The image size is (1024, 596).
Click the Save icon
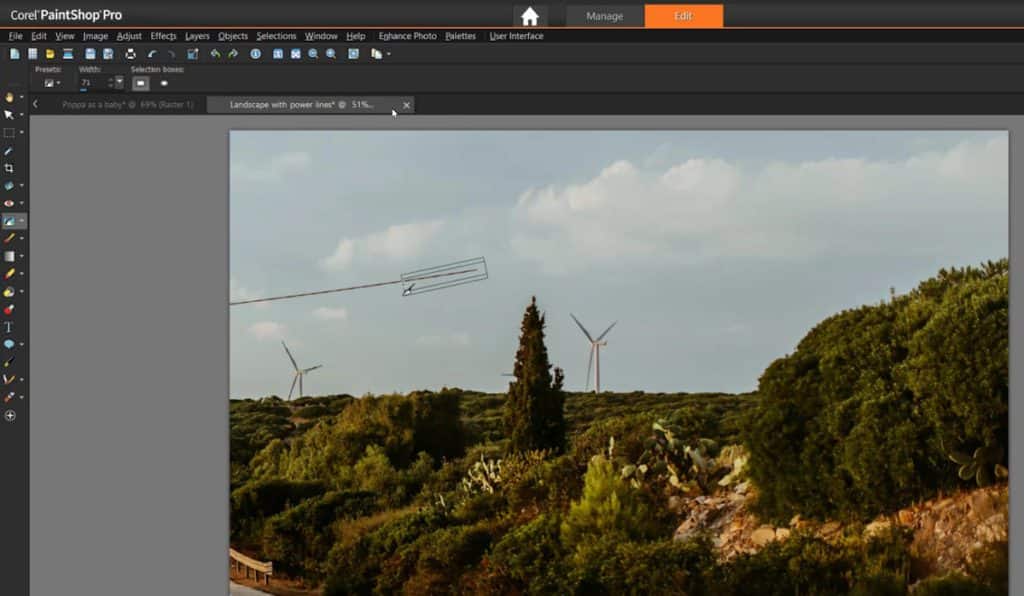(x=91, y=54)
